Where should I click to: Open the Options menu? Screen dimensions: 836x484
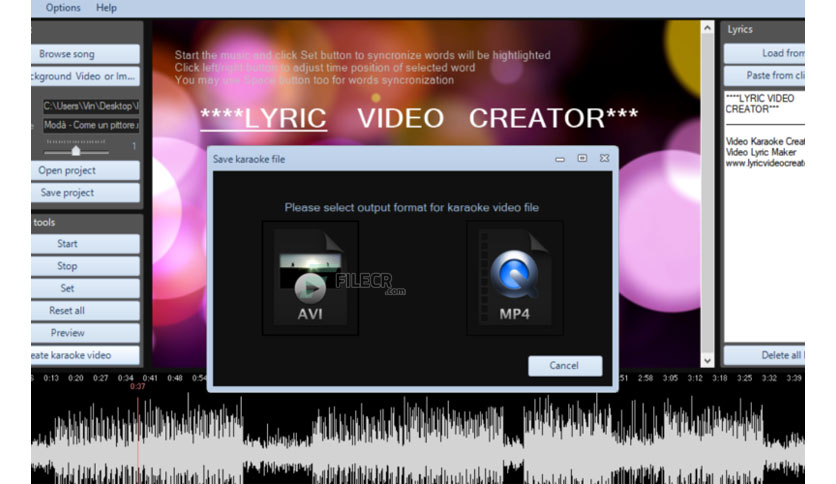[63, 7]
